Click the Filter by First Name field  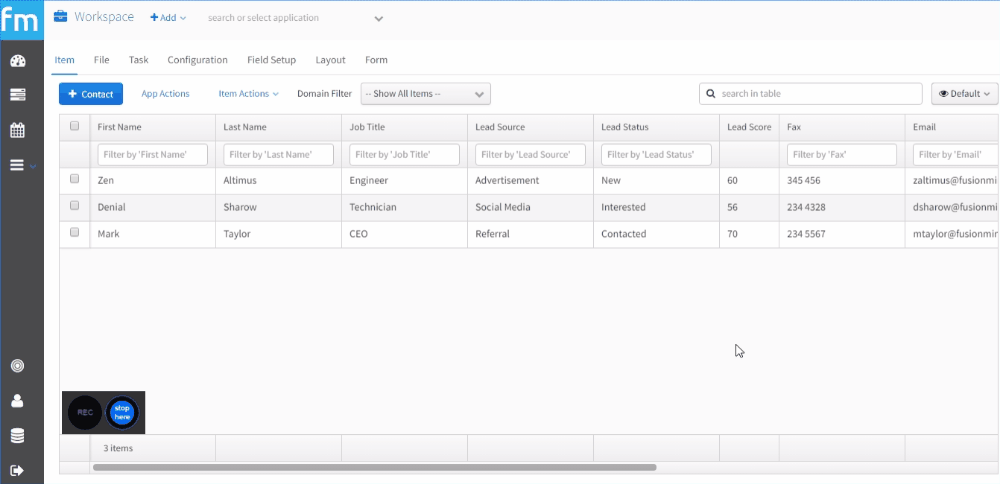click(x=152, y=154)
